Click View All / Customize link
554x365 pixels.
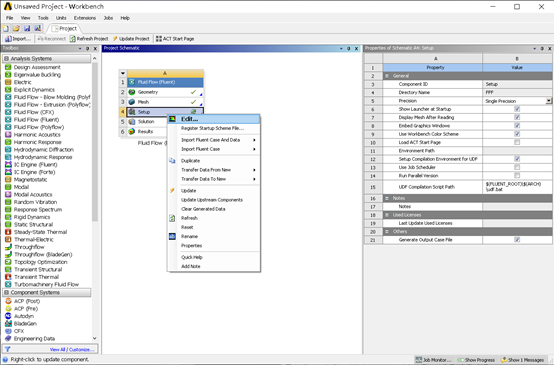[x=72, y=349]
